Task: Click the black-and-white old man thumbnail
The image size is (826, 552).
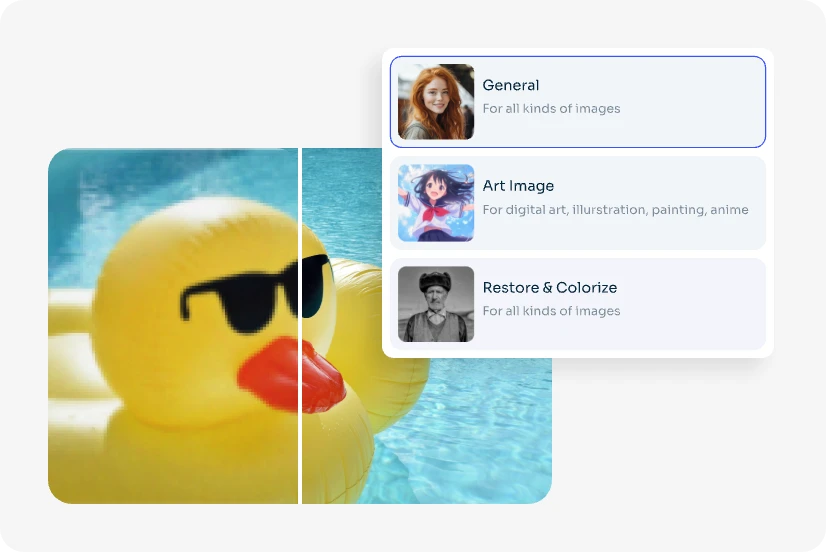Action: pyautogui.click(x=436, y=304)
